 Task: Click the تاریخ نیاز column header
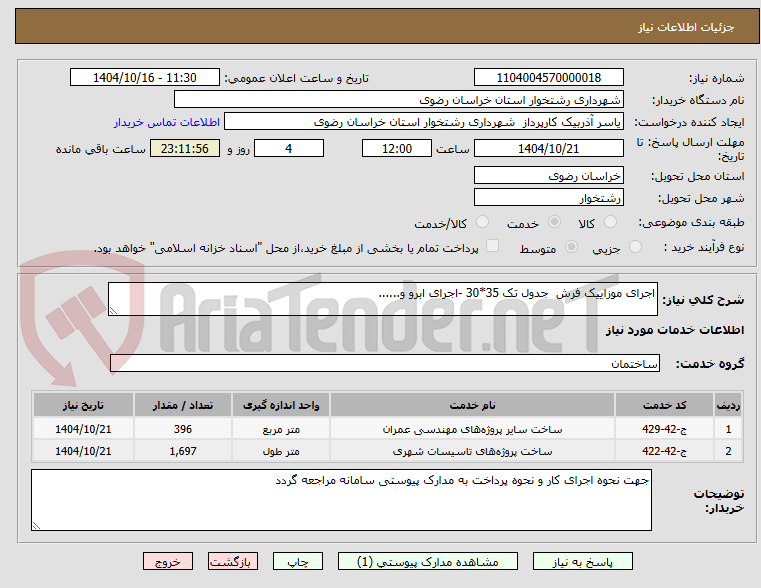point(83,405)
